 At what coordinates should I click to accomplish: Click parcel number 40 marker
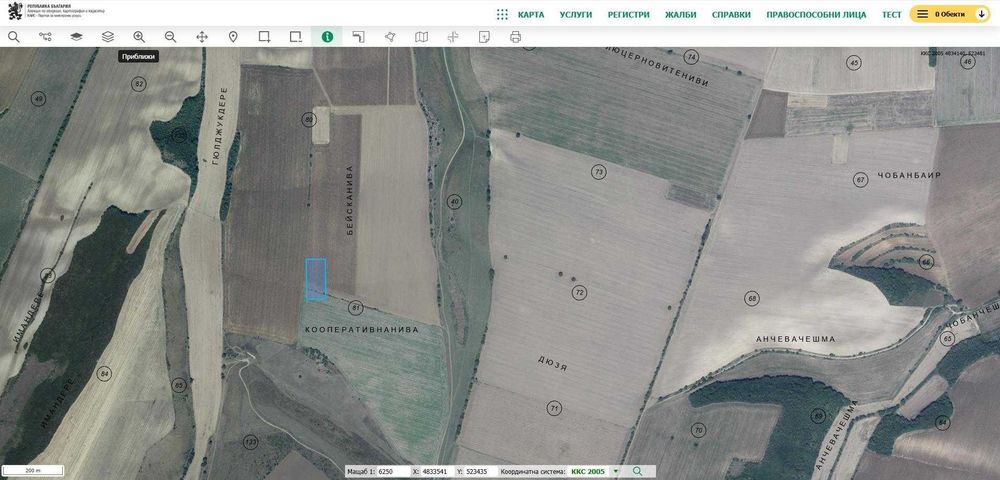point(454,202)
